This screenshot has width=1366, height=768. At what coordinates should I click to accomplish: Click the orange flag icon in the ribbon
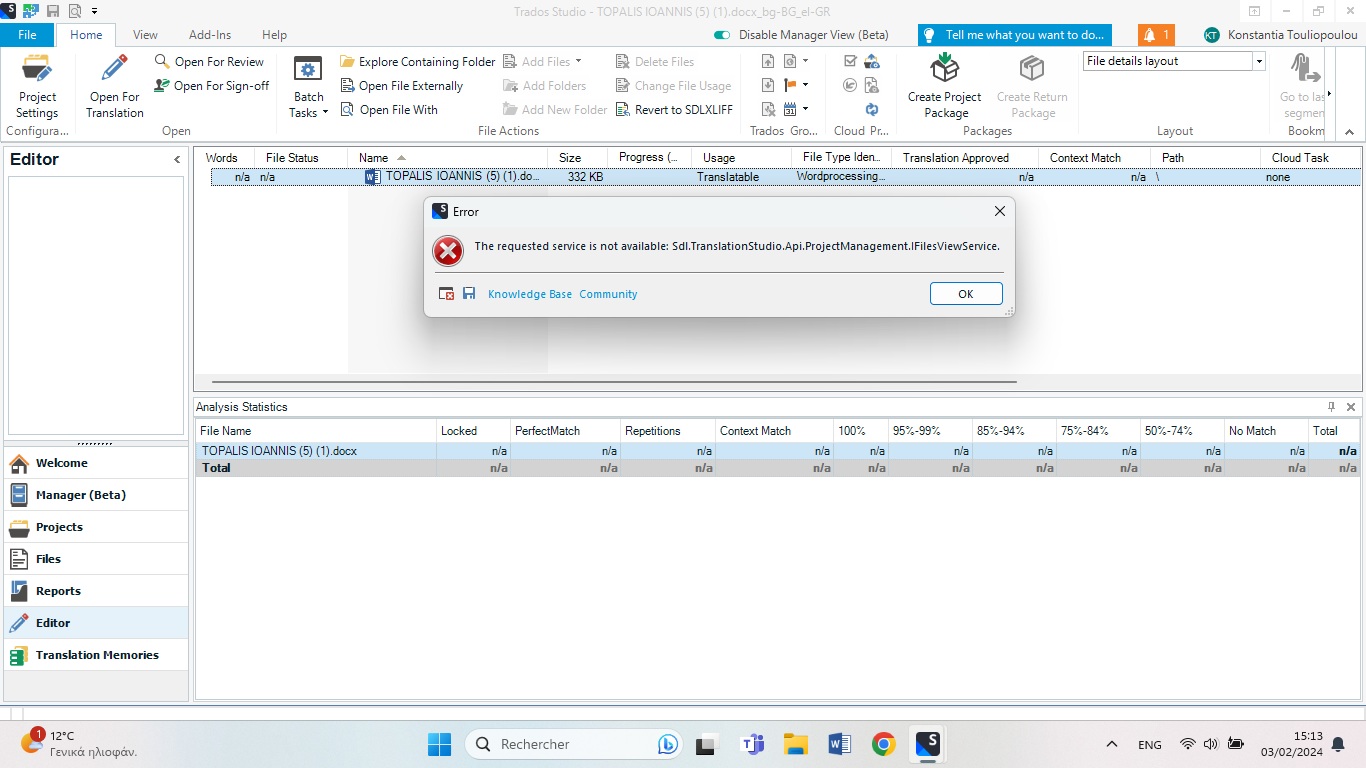click(x=790, y=85)
